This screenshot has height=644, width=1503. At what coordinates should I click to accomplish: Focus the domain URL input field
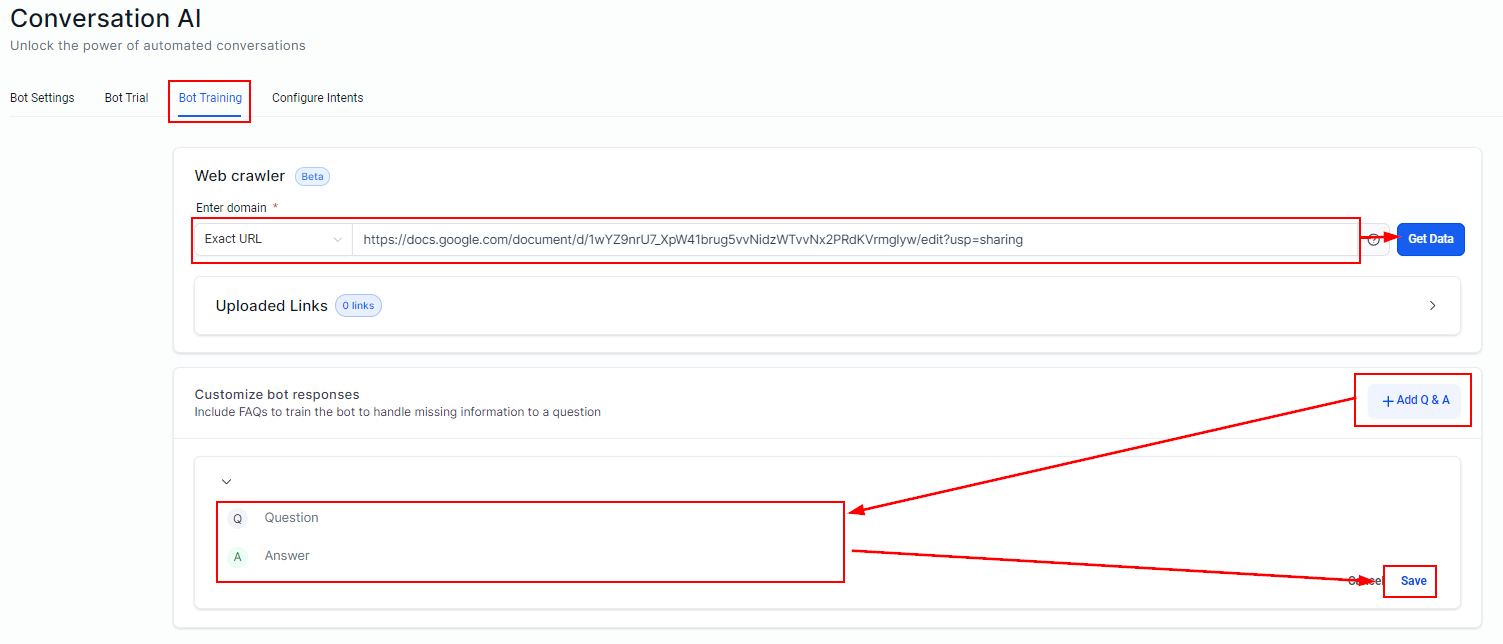[850, 240]
